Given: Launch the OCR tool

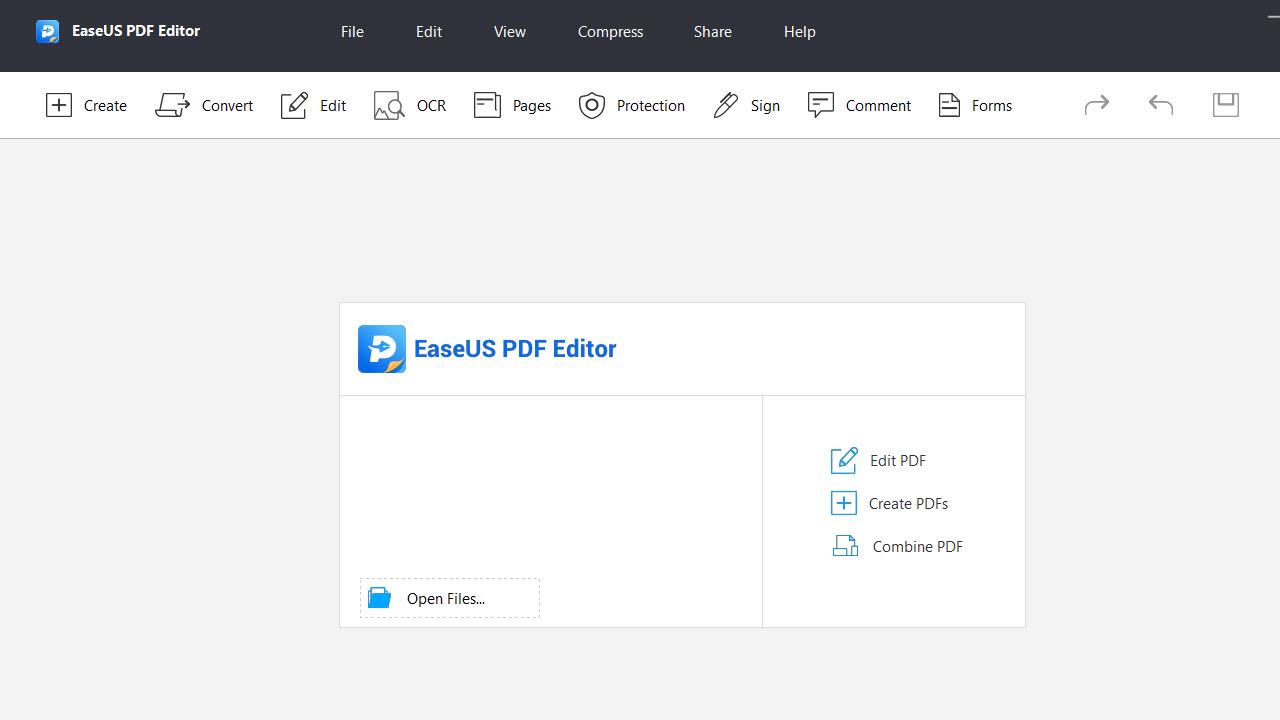Looking at the screenshot, I should point(410,105).
